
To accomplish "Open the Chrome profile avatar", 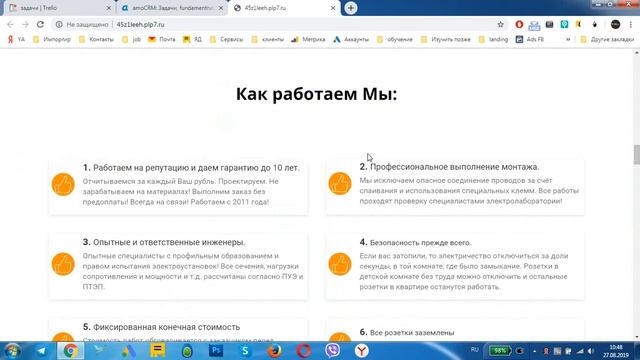I will (x=616, y=24).
